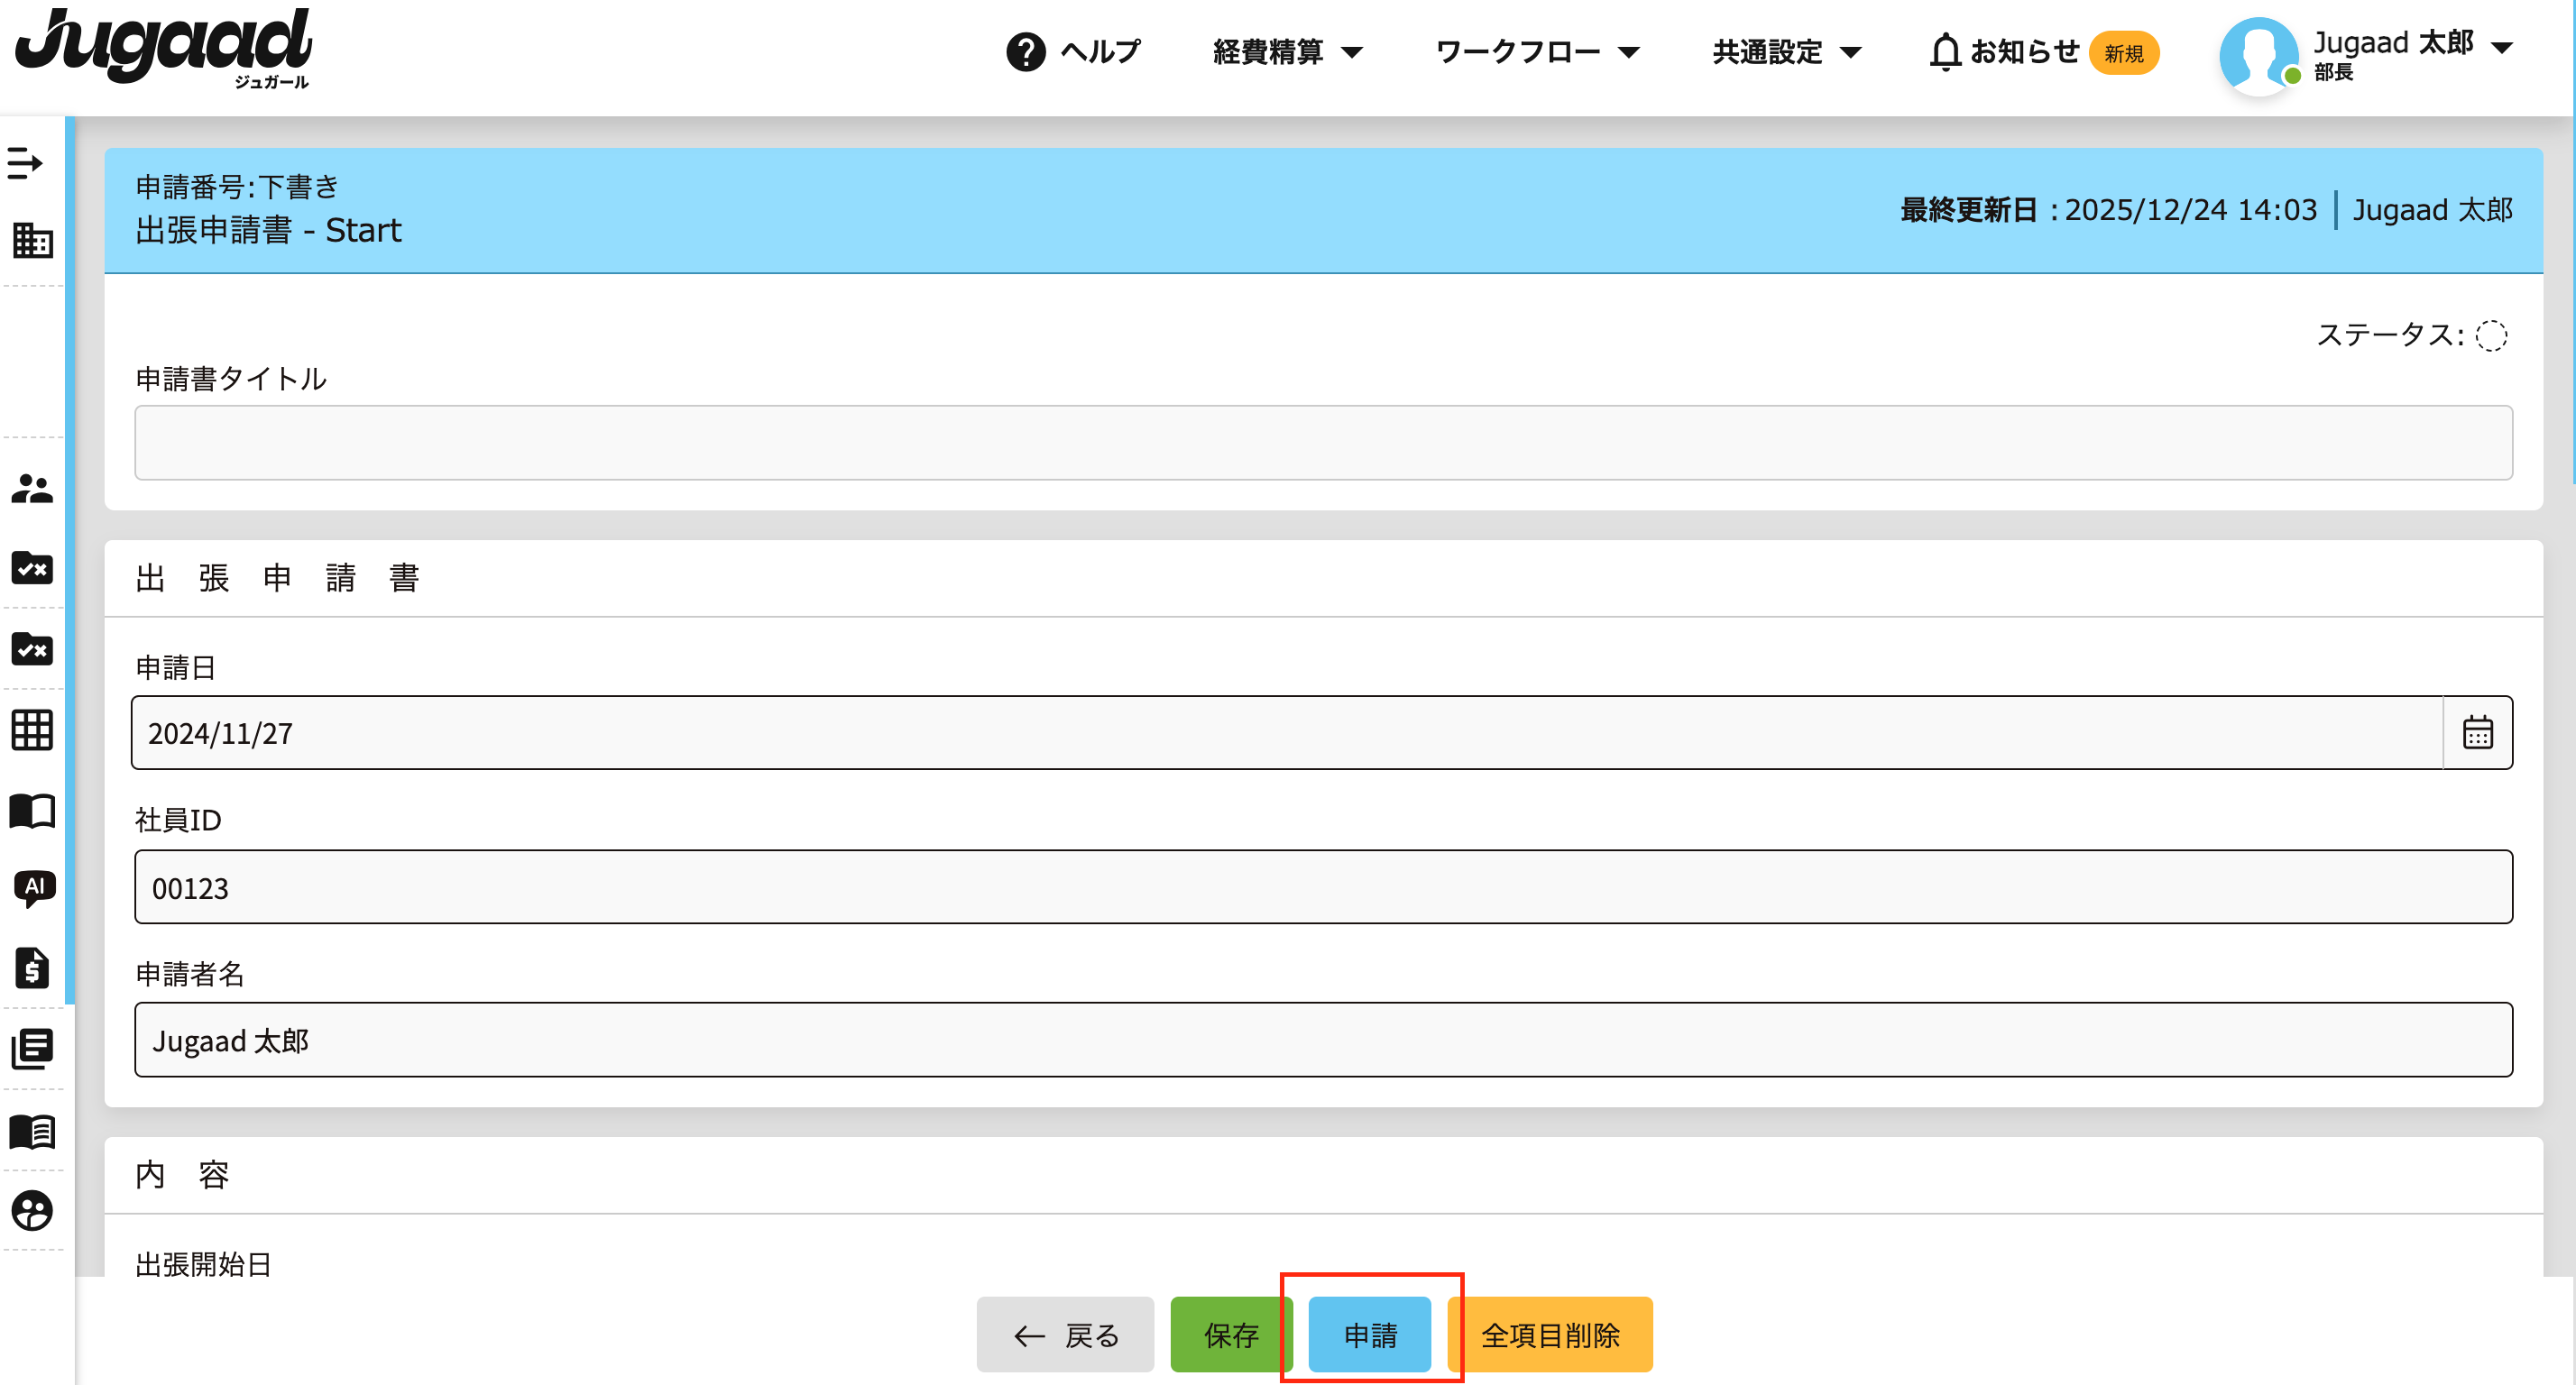
Task: Go back with 戻る button
Action: (1065, 1334)
